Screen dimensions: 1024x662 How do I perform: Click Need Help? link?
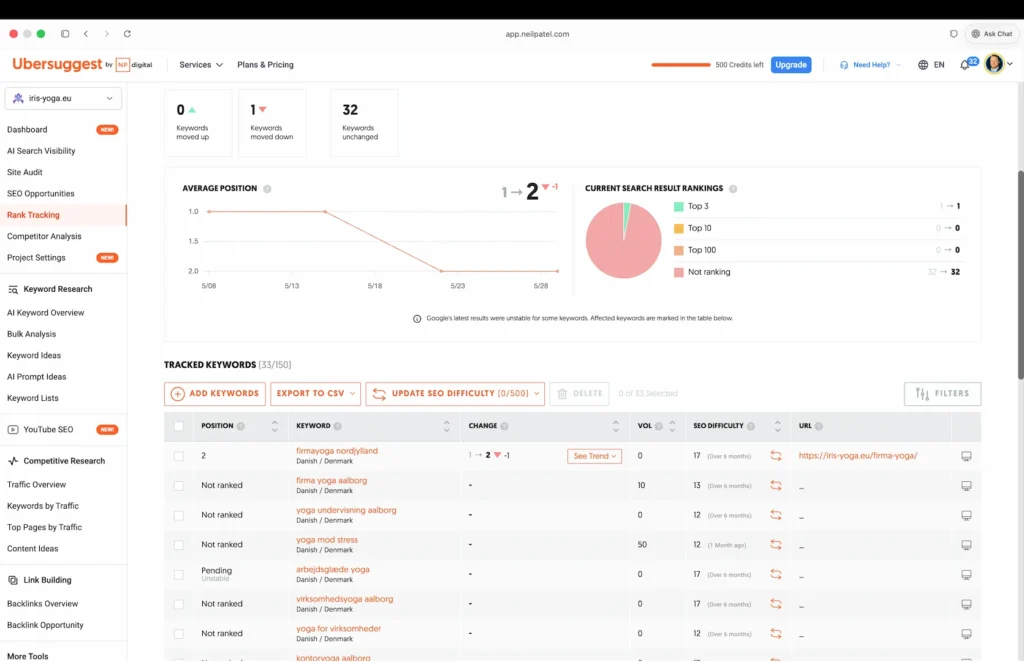click(871, 65)
